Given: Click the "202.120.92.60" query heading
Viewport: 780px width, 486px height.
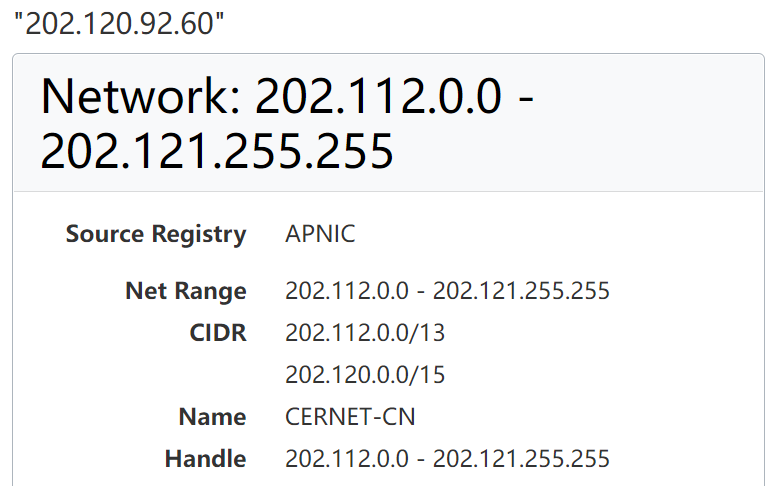Looking at the screenshot, I should click(119, 23).
